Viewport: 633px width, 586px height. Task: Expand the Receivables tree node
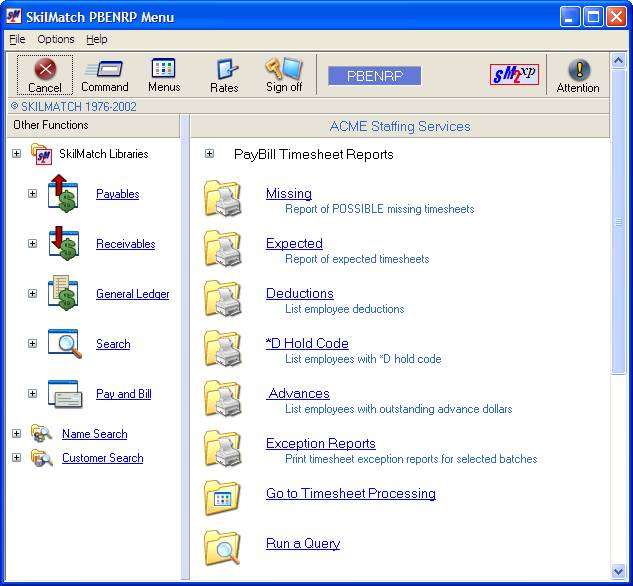click(32, 244)
